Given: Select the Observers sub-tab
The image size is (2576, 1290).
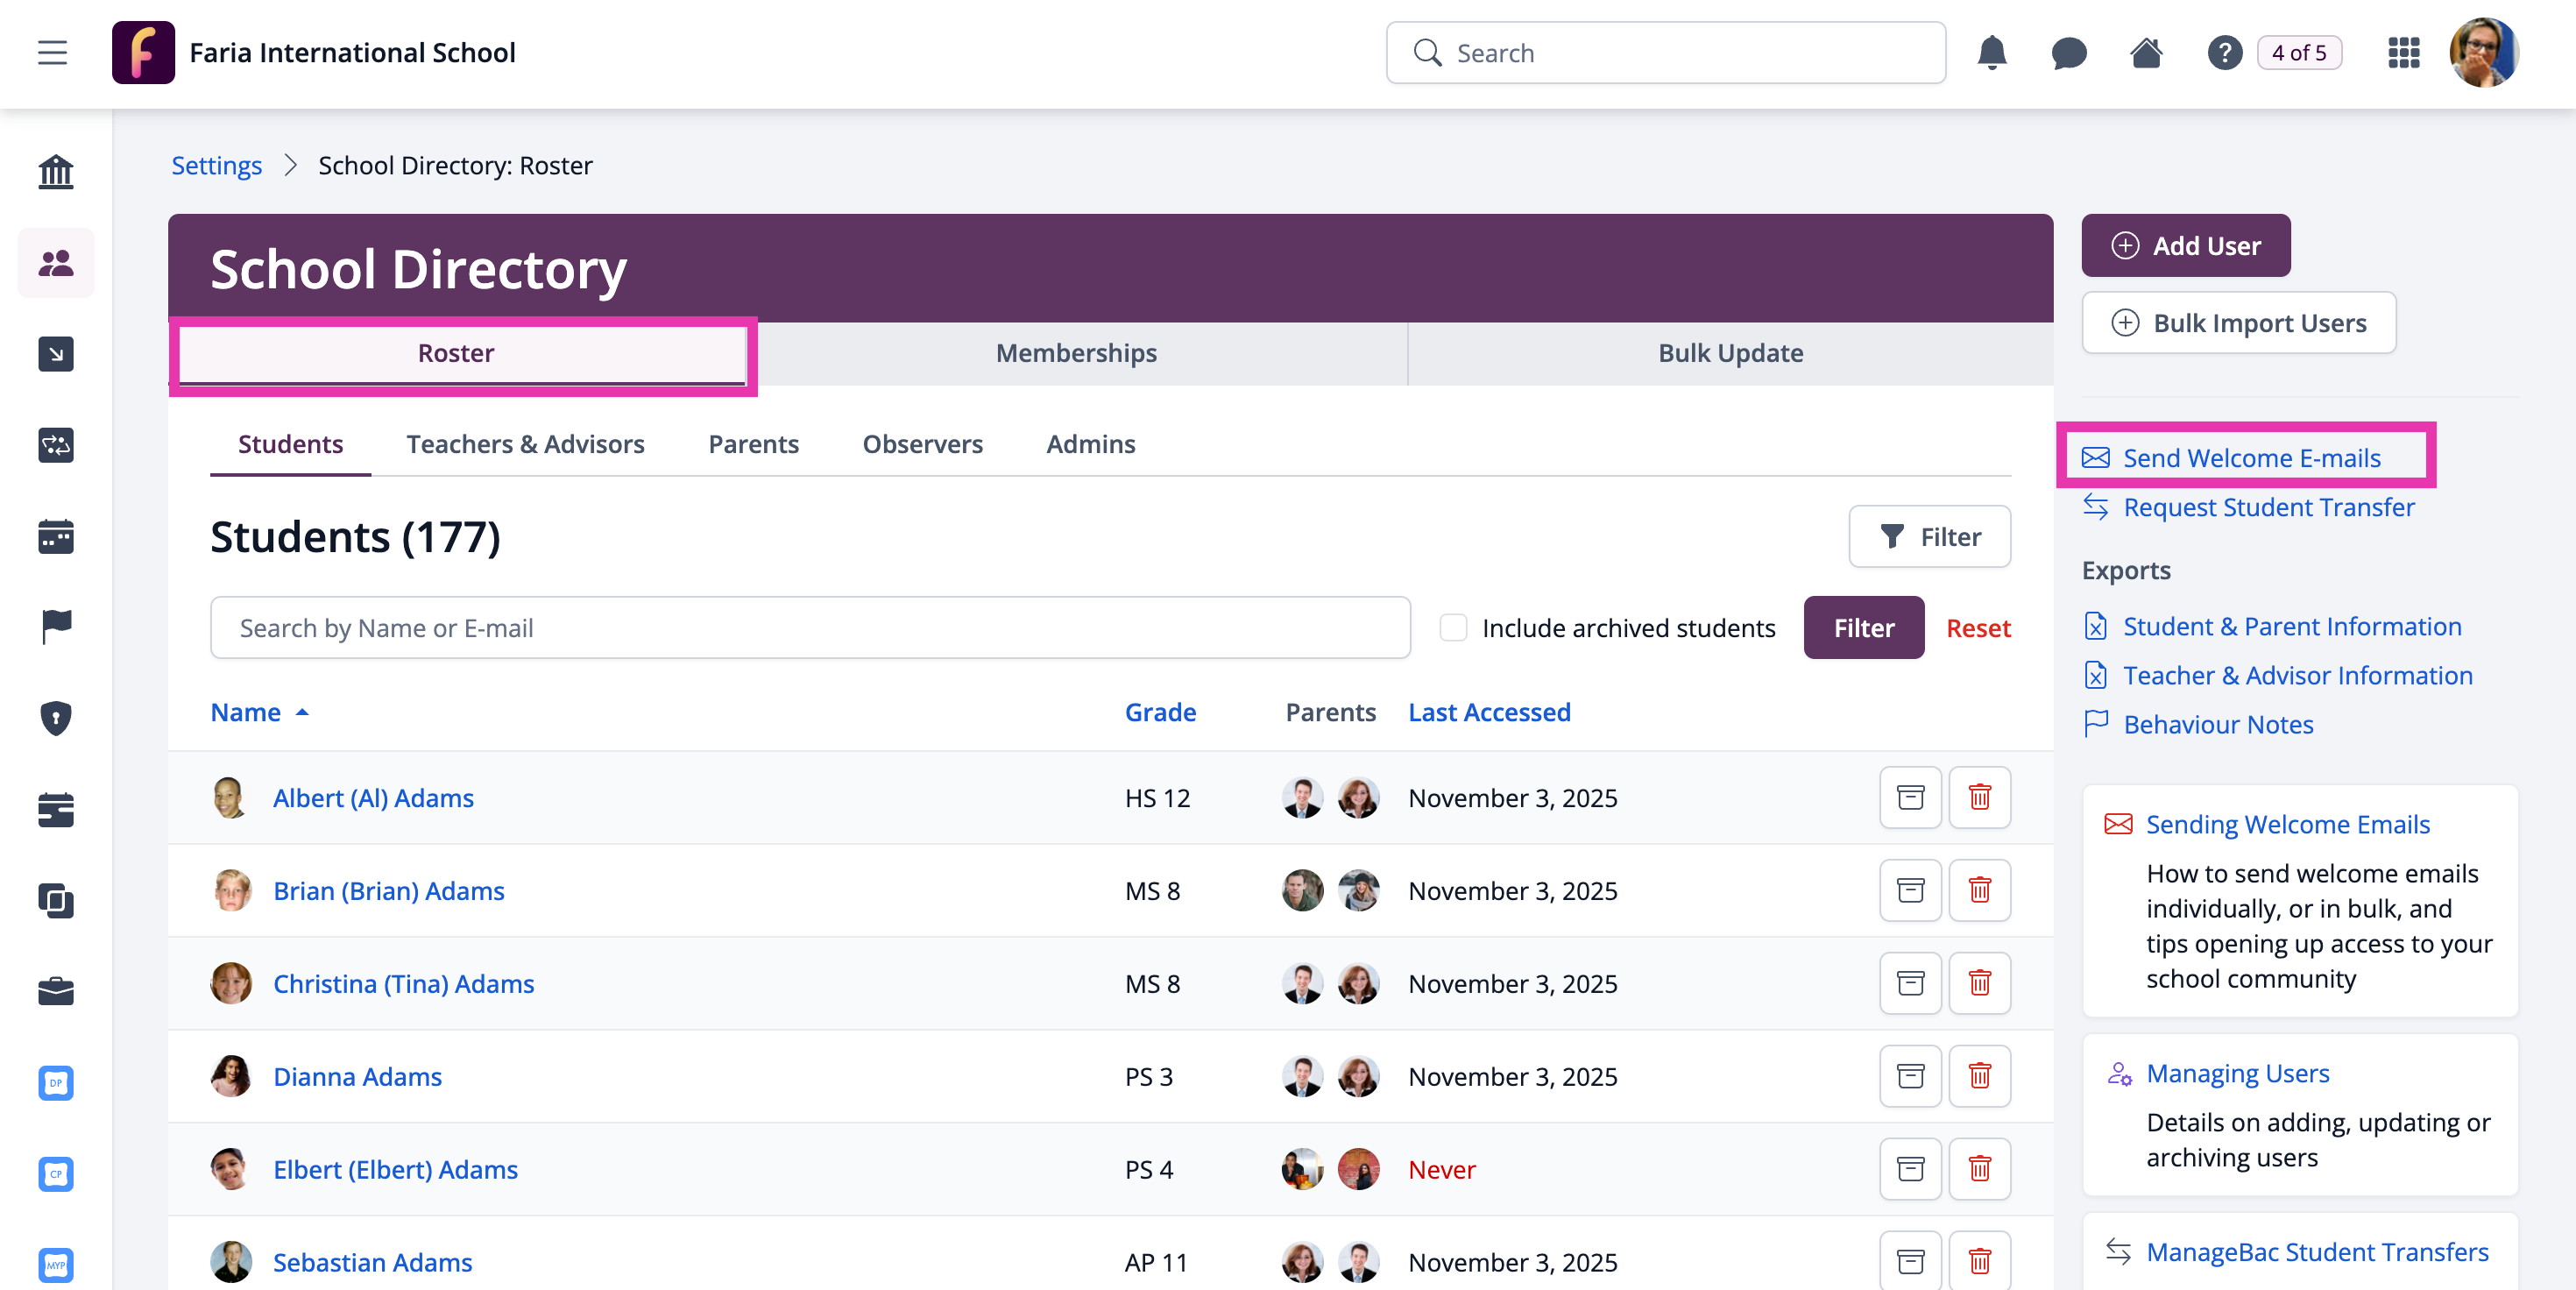Looking at the screenshot, I should pos(922,444).
